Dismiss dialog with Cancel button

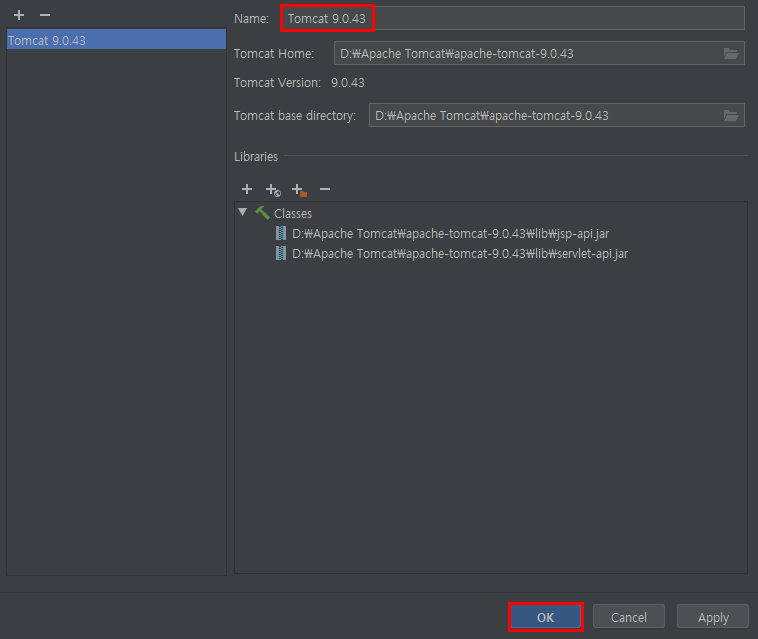(628, 617)
